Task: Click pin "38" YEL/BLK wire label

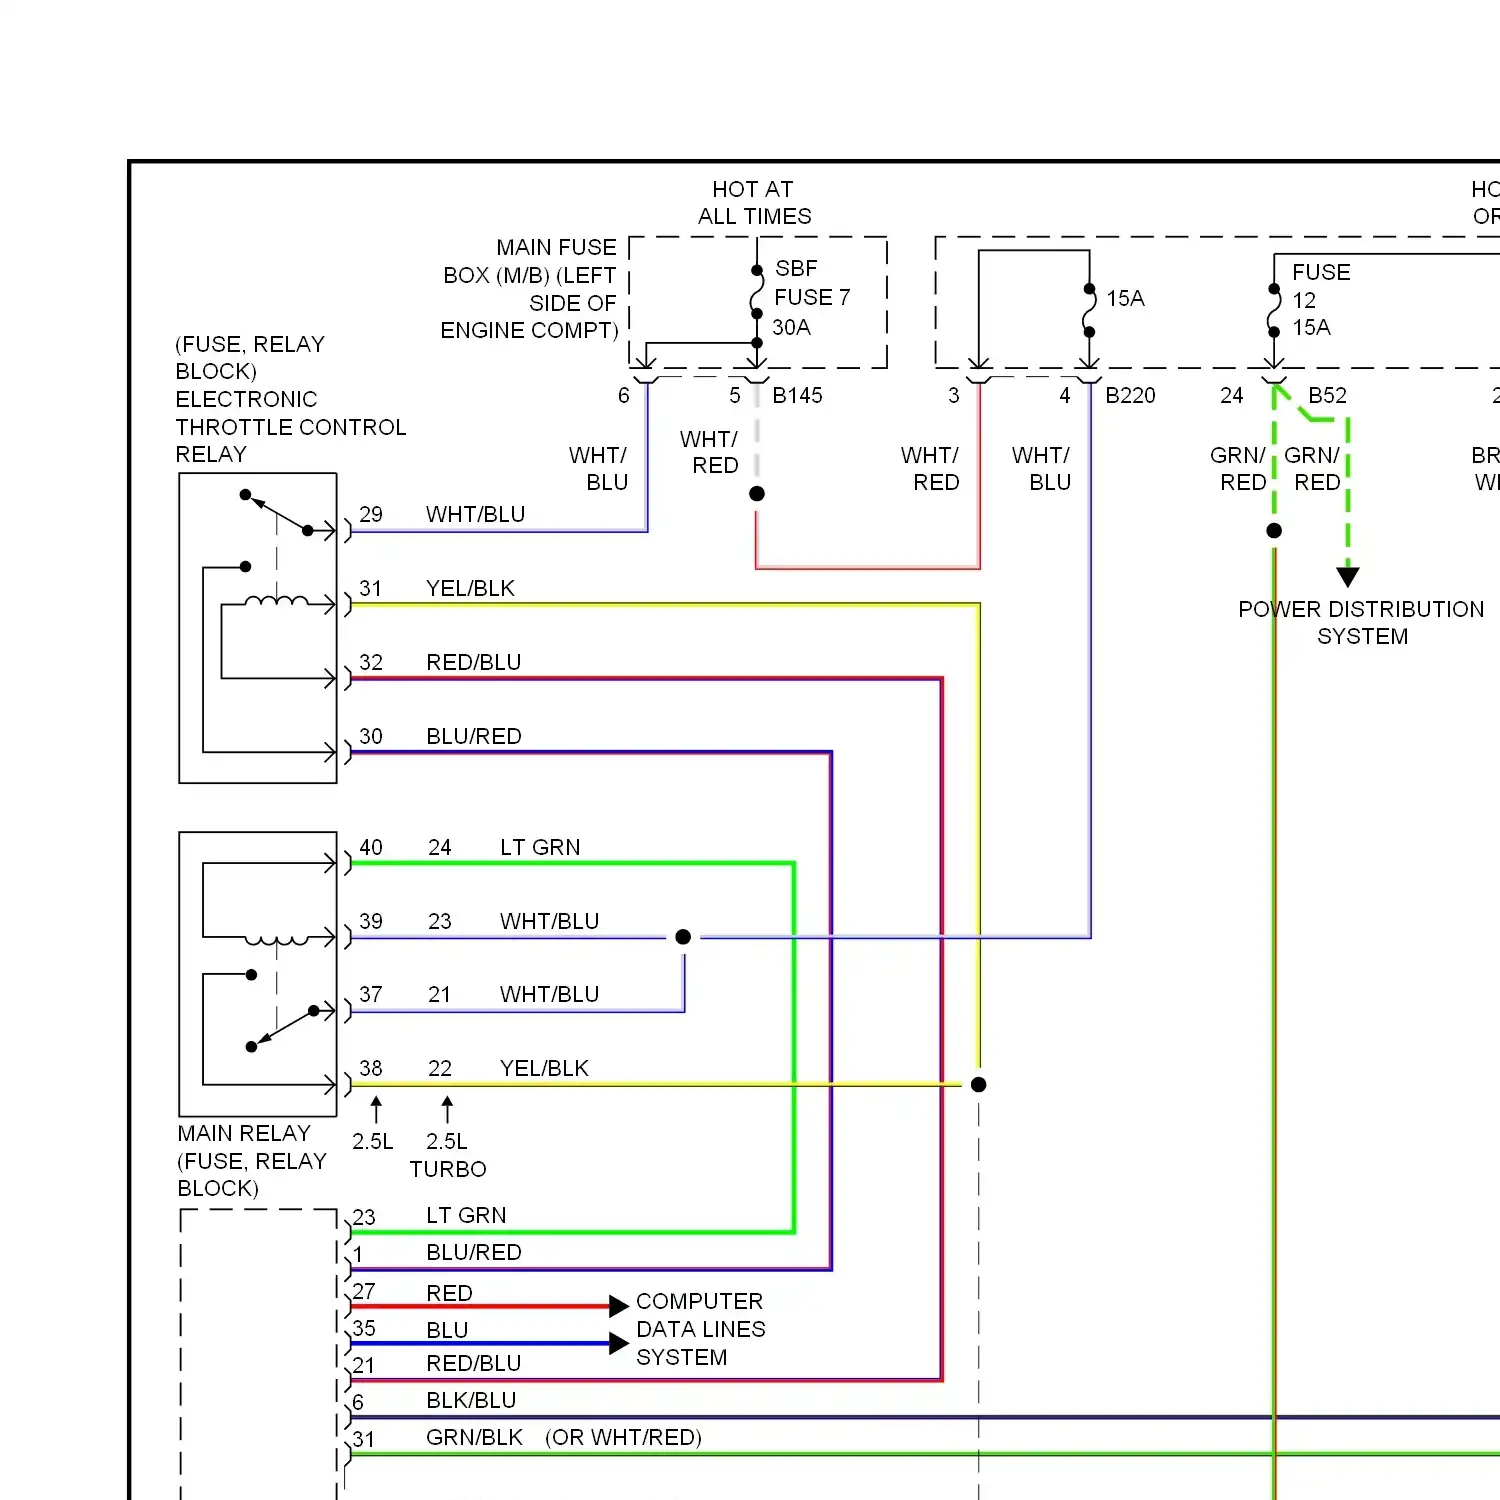Action: 544,1068
